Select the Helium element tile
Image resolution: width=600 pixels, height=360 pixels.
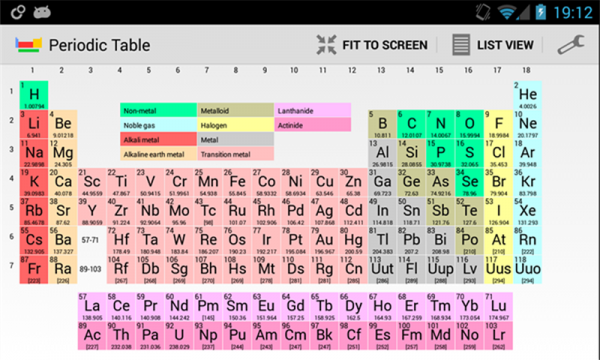click(528, 95)
